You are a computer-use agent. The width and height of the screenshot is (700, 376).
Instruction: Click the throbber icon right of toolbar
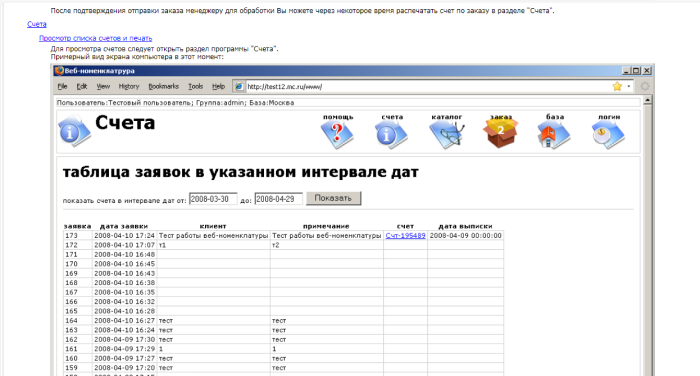(645, 87)
